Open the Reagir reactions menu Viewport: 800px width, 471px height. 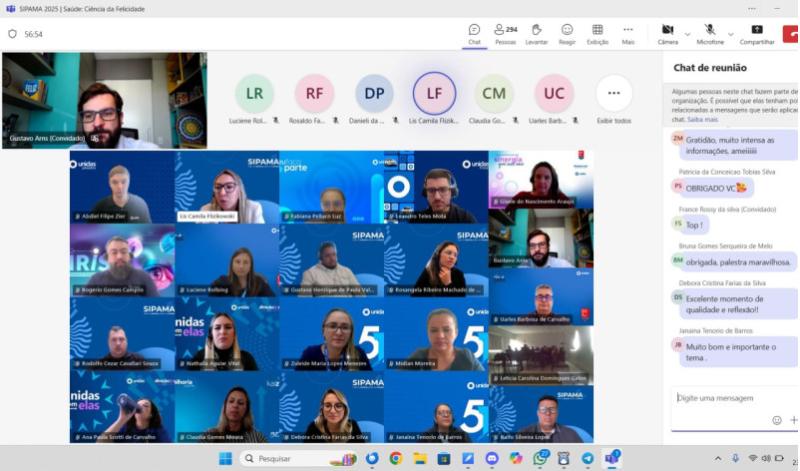(567, 35)
